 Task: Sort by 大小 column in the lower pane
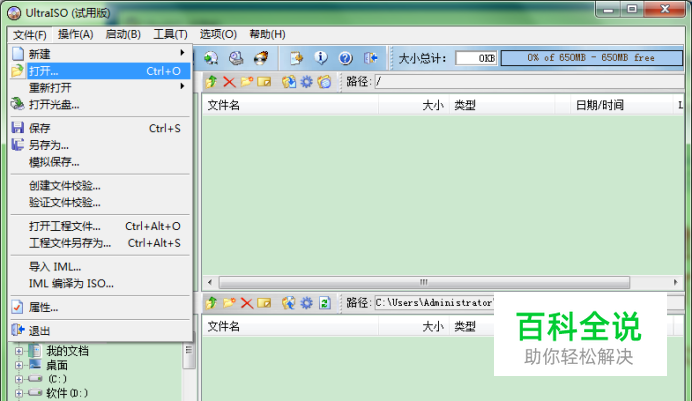[414, 326]
